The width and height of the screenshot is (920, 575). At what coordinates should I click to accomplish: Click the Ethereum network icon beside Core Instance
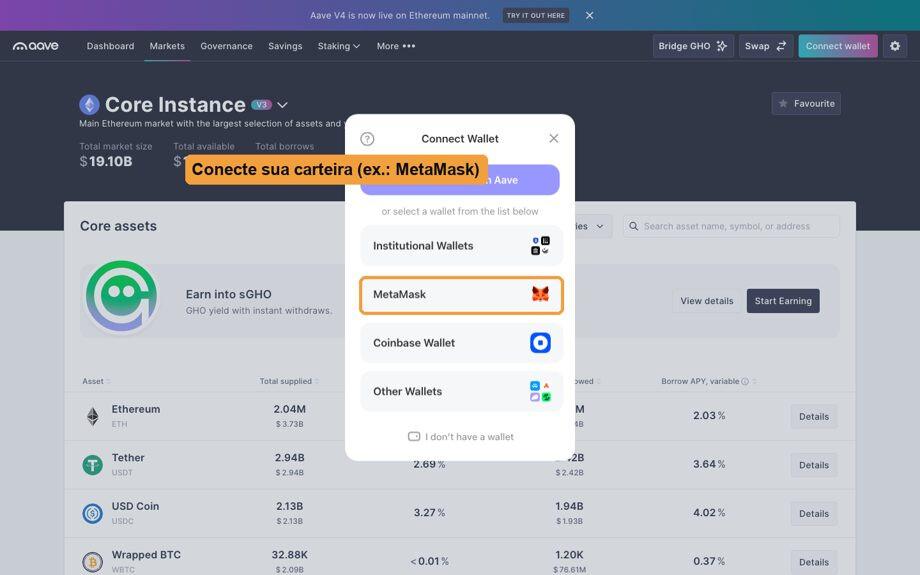pyautogui.click(x=89, y=104)
